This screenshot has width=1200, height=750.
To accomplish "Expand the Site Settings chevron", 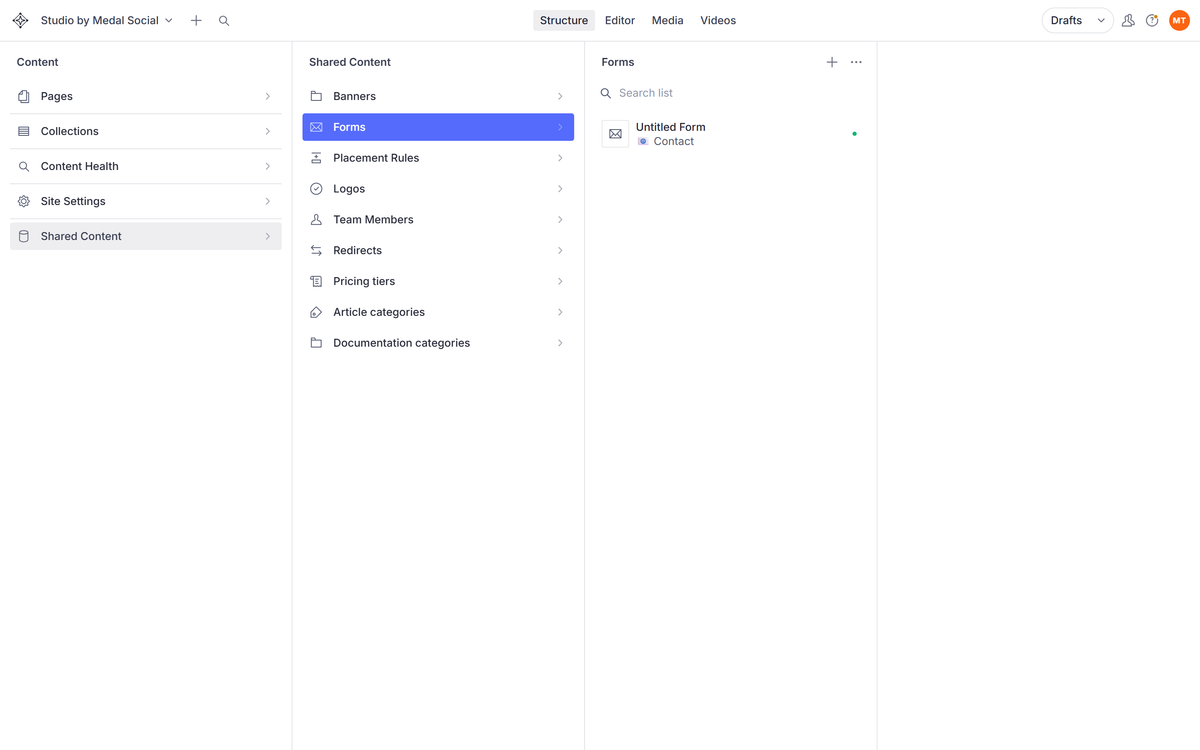I will [x=268, y=201].
